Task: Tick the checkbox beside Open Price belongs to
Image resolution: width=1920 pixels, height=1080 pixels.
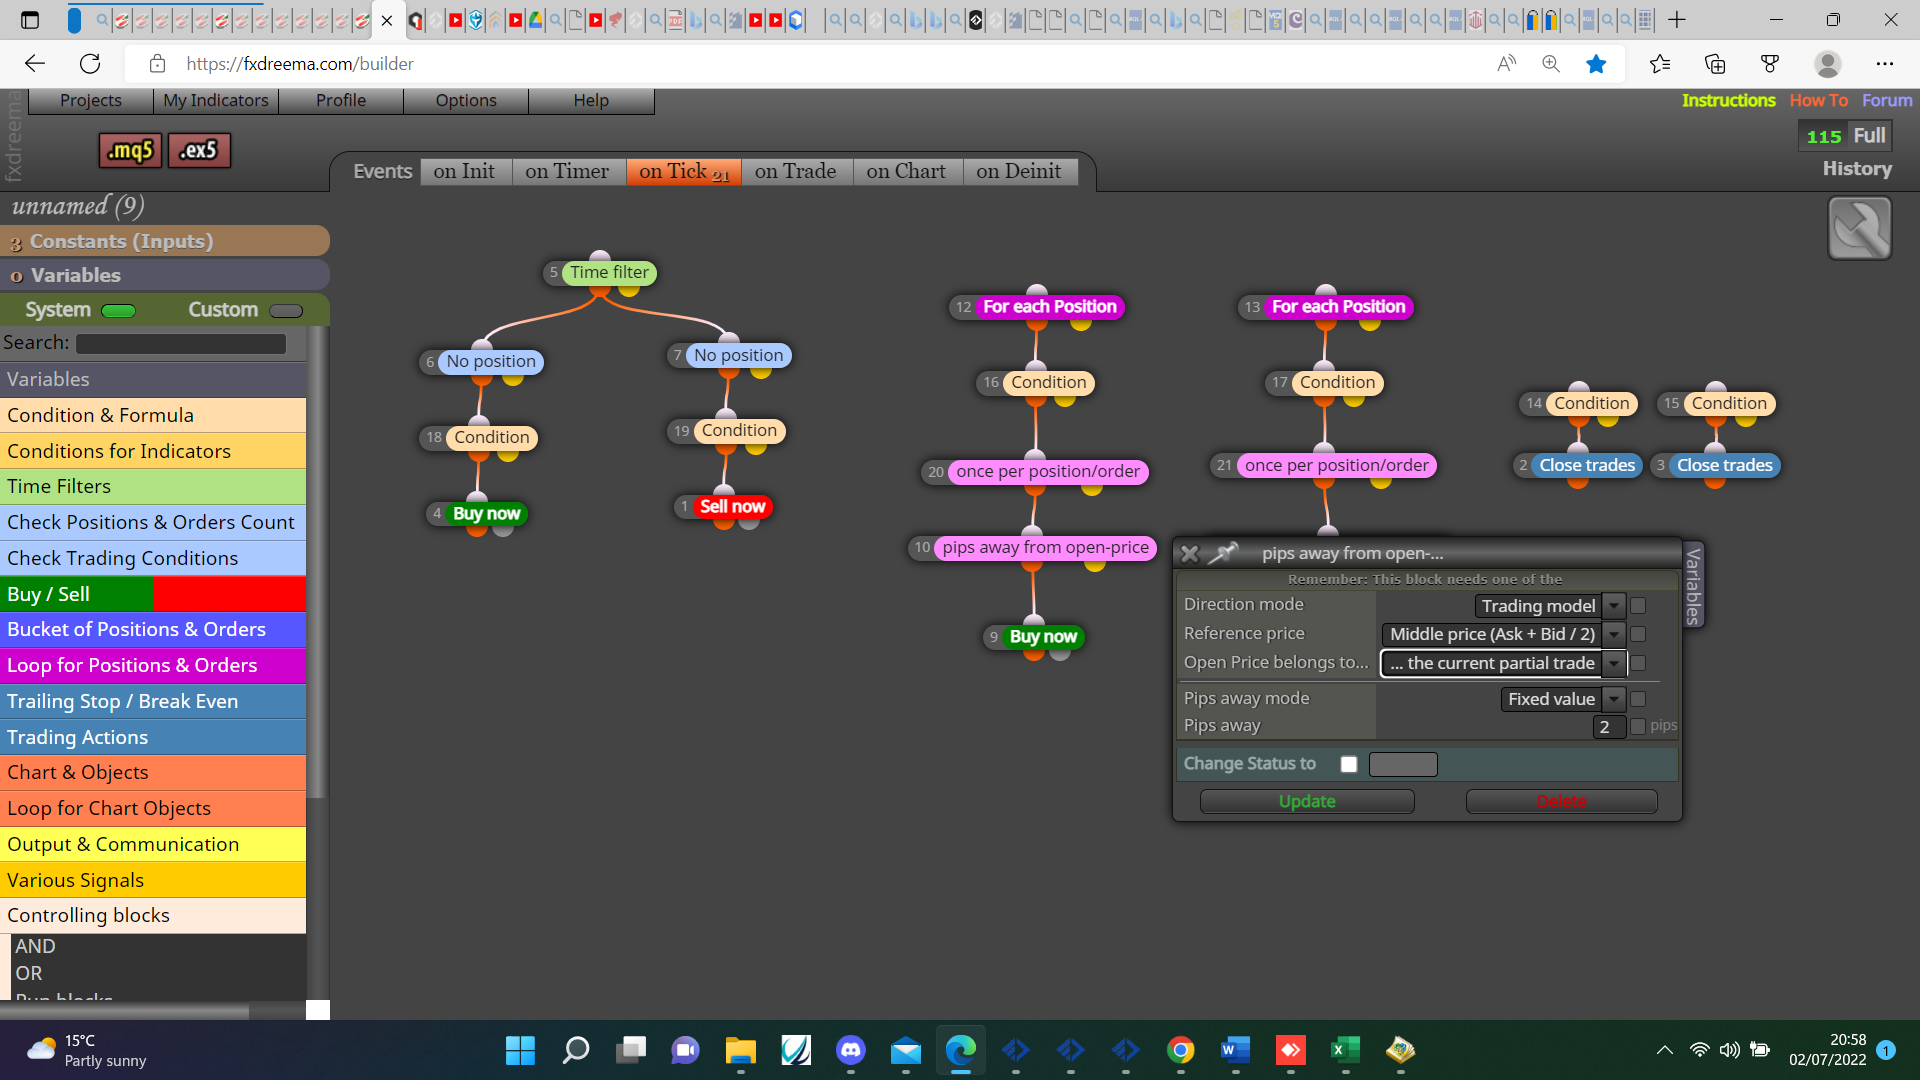Action: (x=1638, y=664)
